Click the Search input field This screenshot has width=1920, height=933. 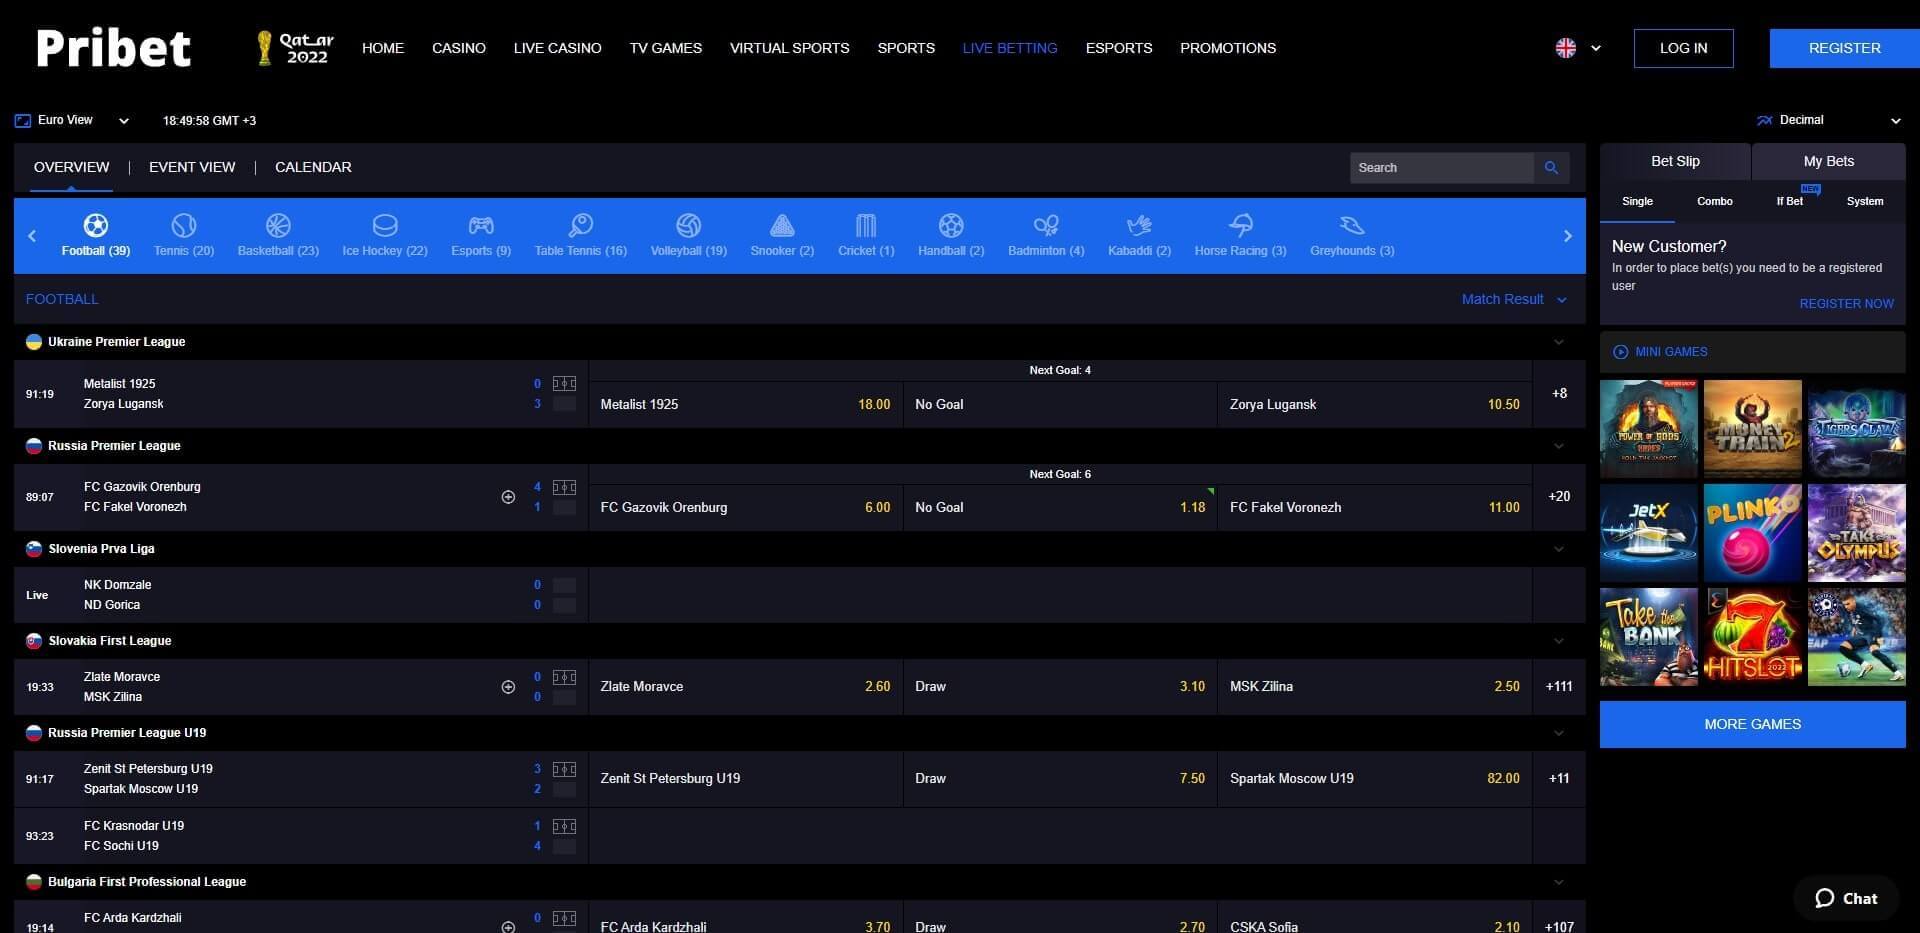tap(1440, 167)
